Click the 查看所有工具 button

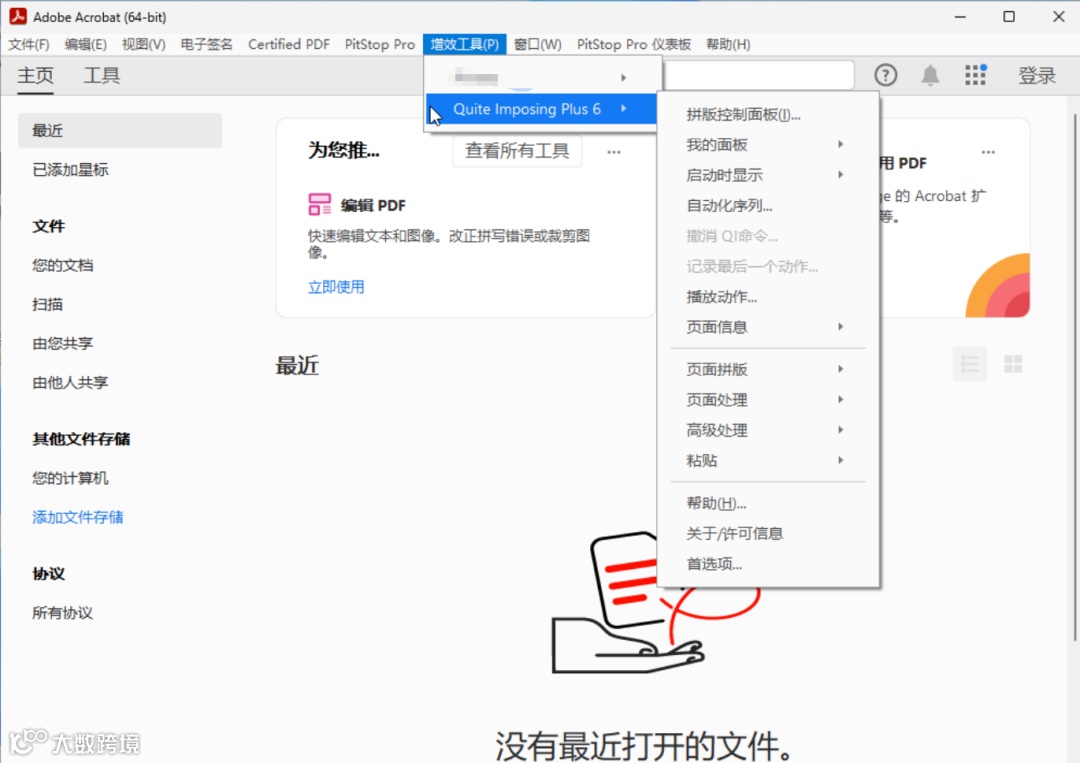(x=517, y=151)
